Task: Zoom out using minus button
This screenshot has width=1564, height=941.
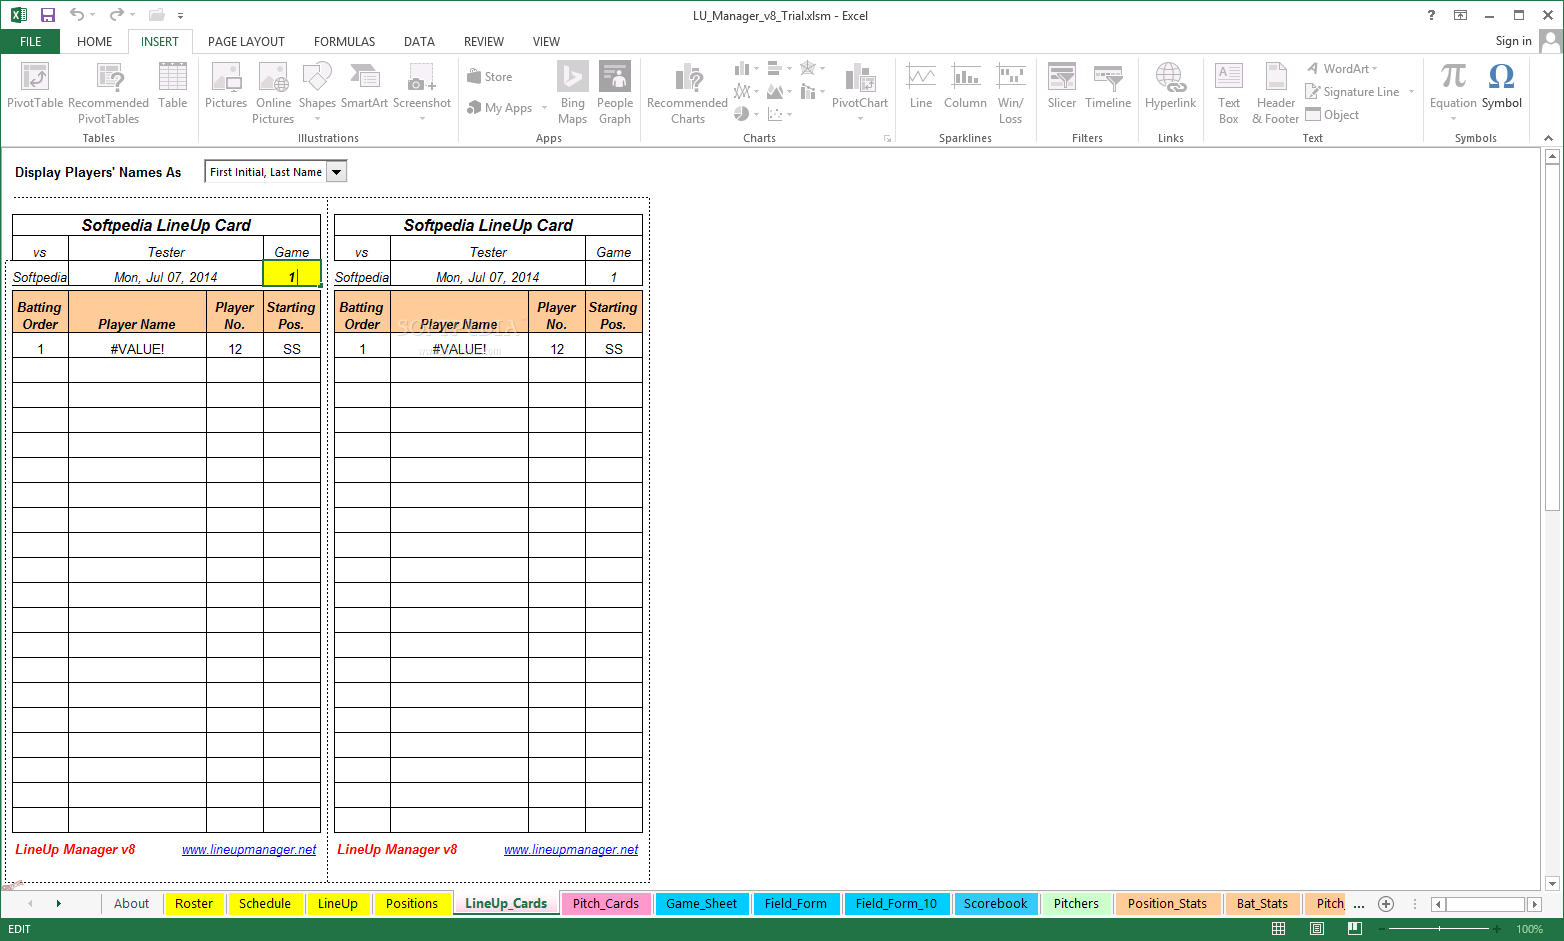Action: [x=1382, y=929]
